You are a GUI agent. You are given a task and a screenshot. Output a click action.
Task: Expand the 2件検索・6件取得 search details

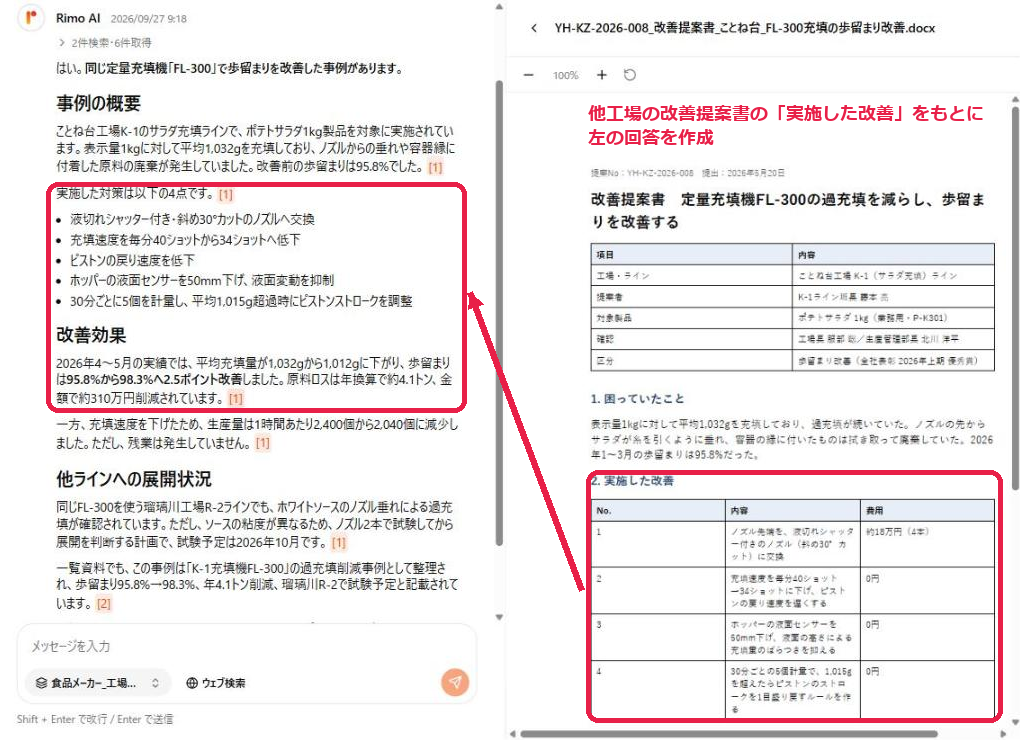click(104, 43)
